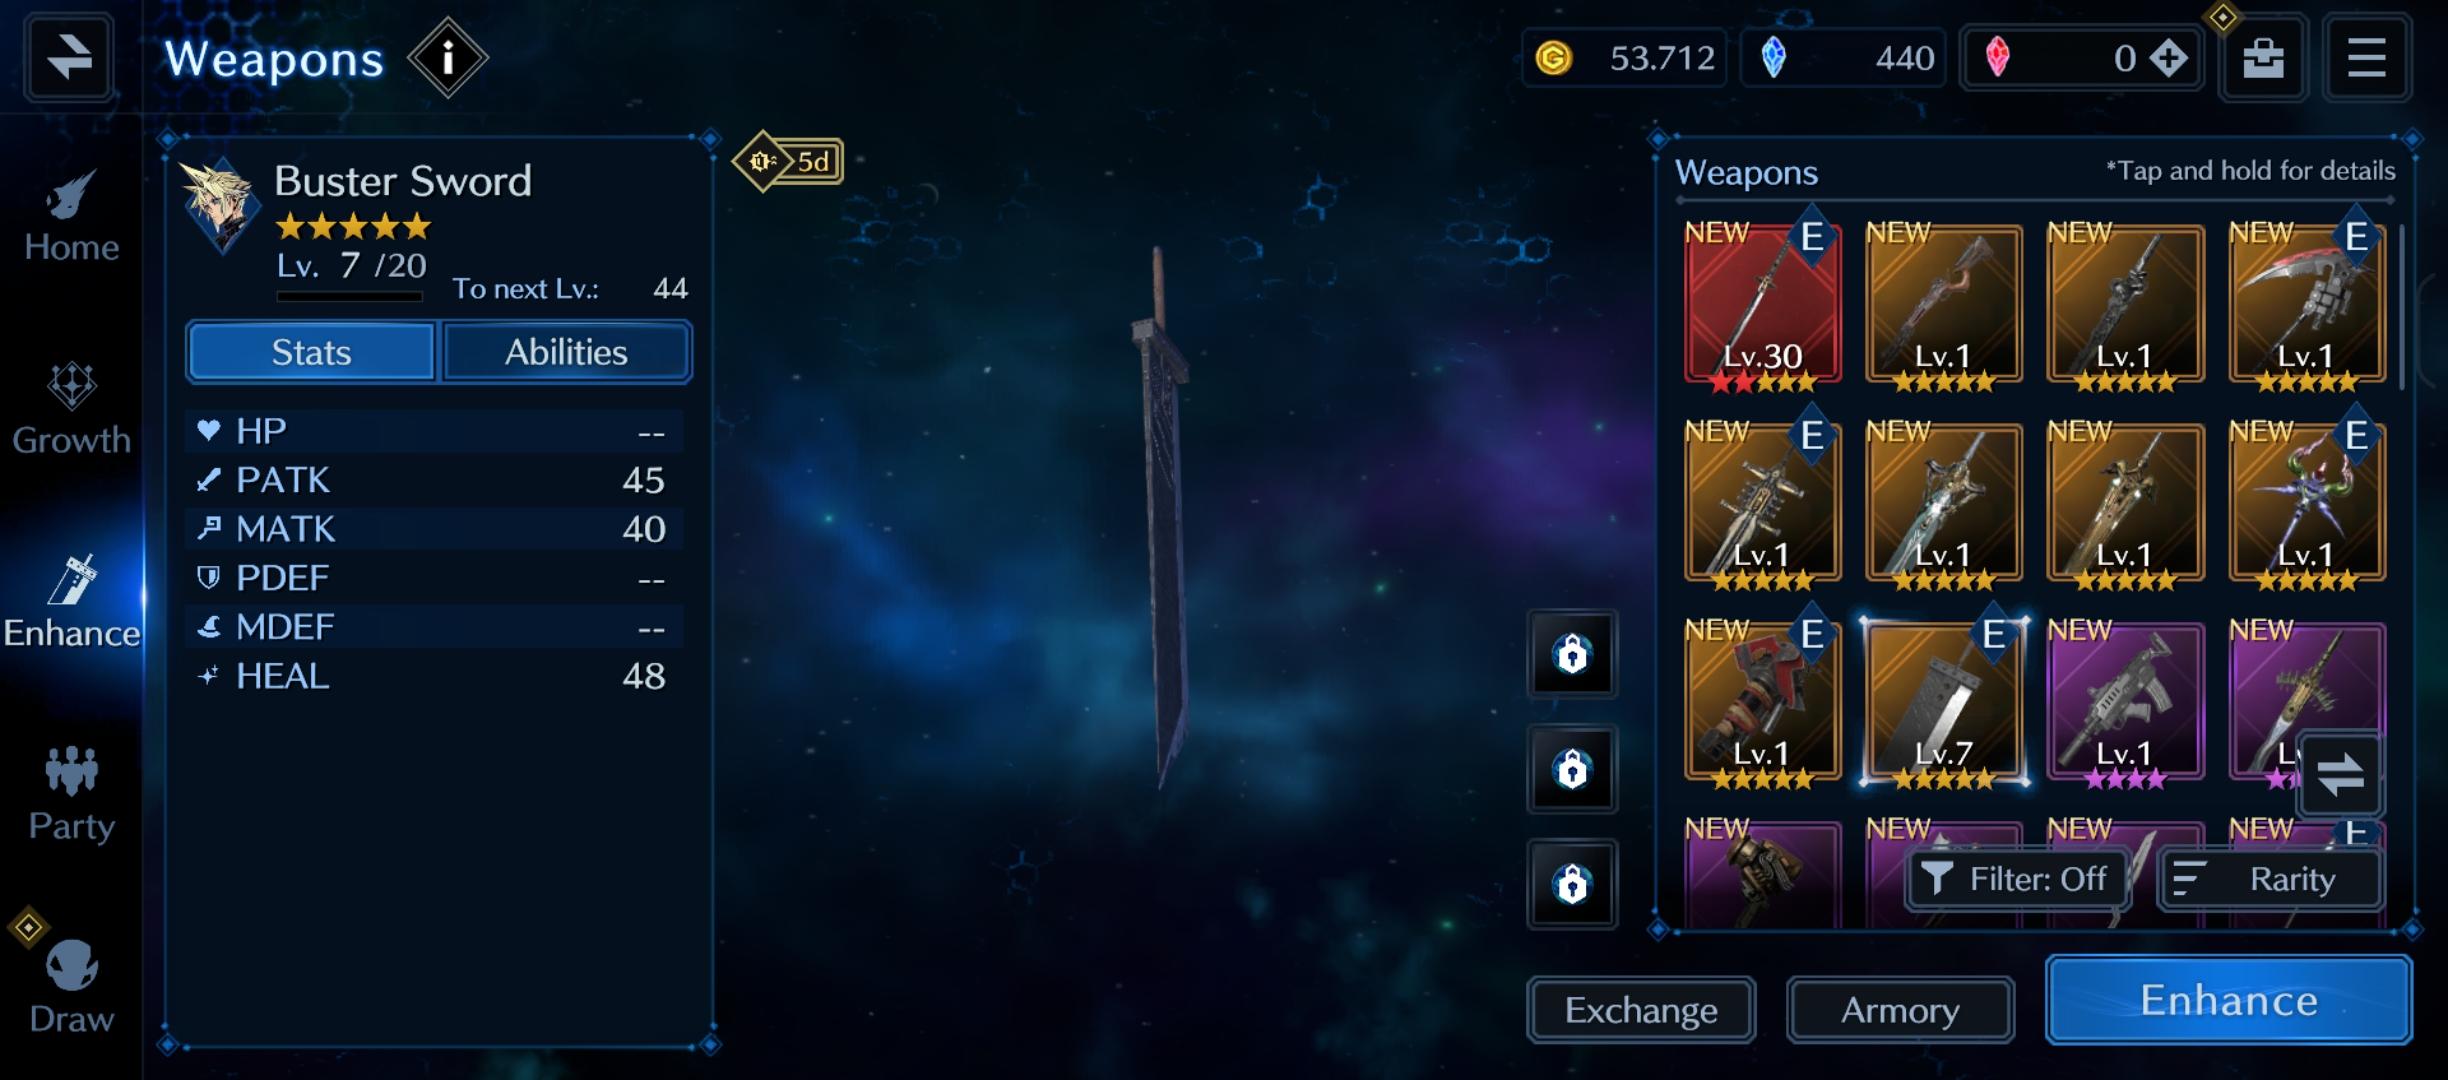Viewport: 2448px width, 1080px height.
Task: Select the red Lv.30 weapon thumbnail
Action: point(1762,305)
